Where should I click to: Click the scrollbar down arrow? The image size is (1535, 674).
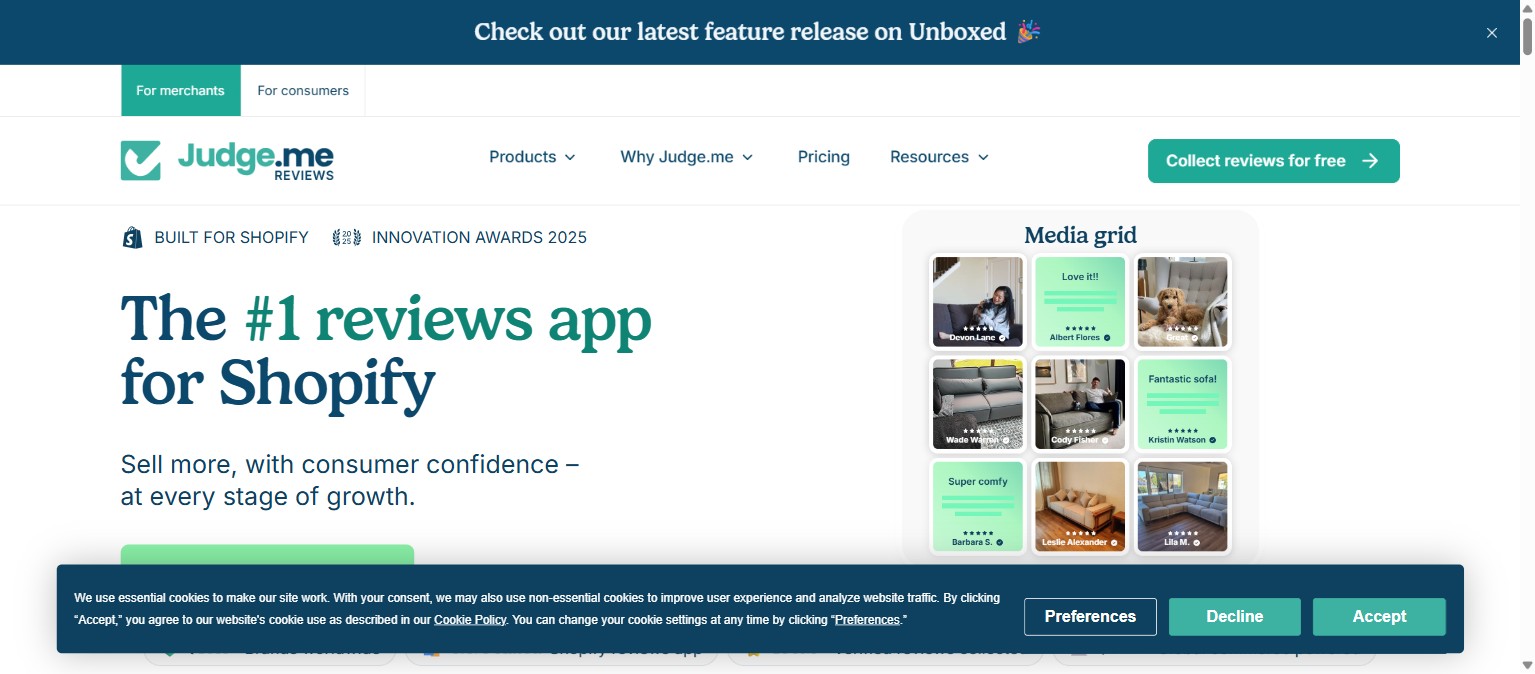(x=1527, y=665)
